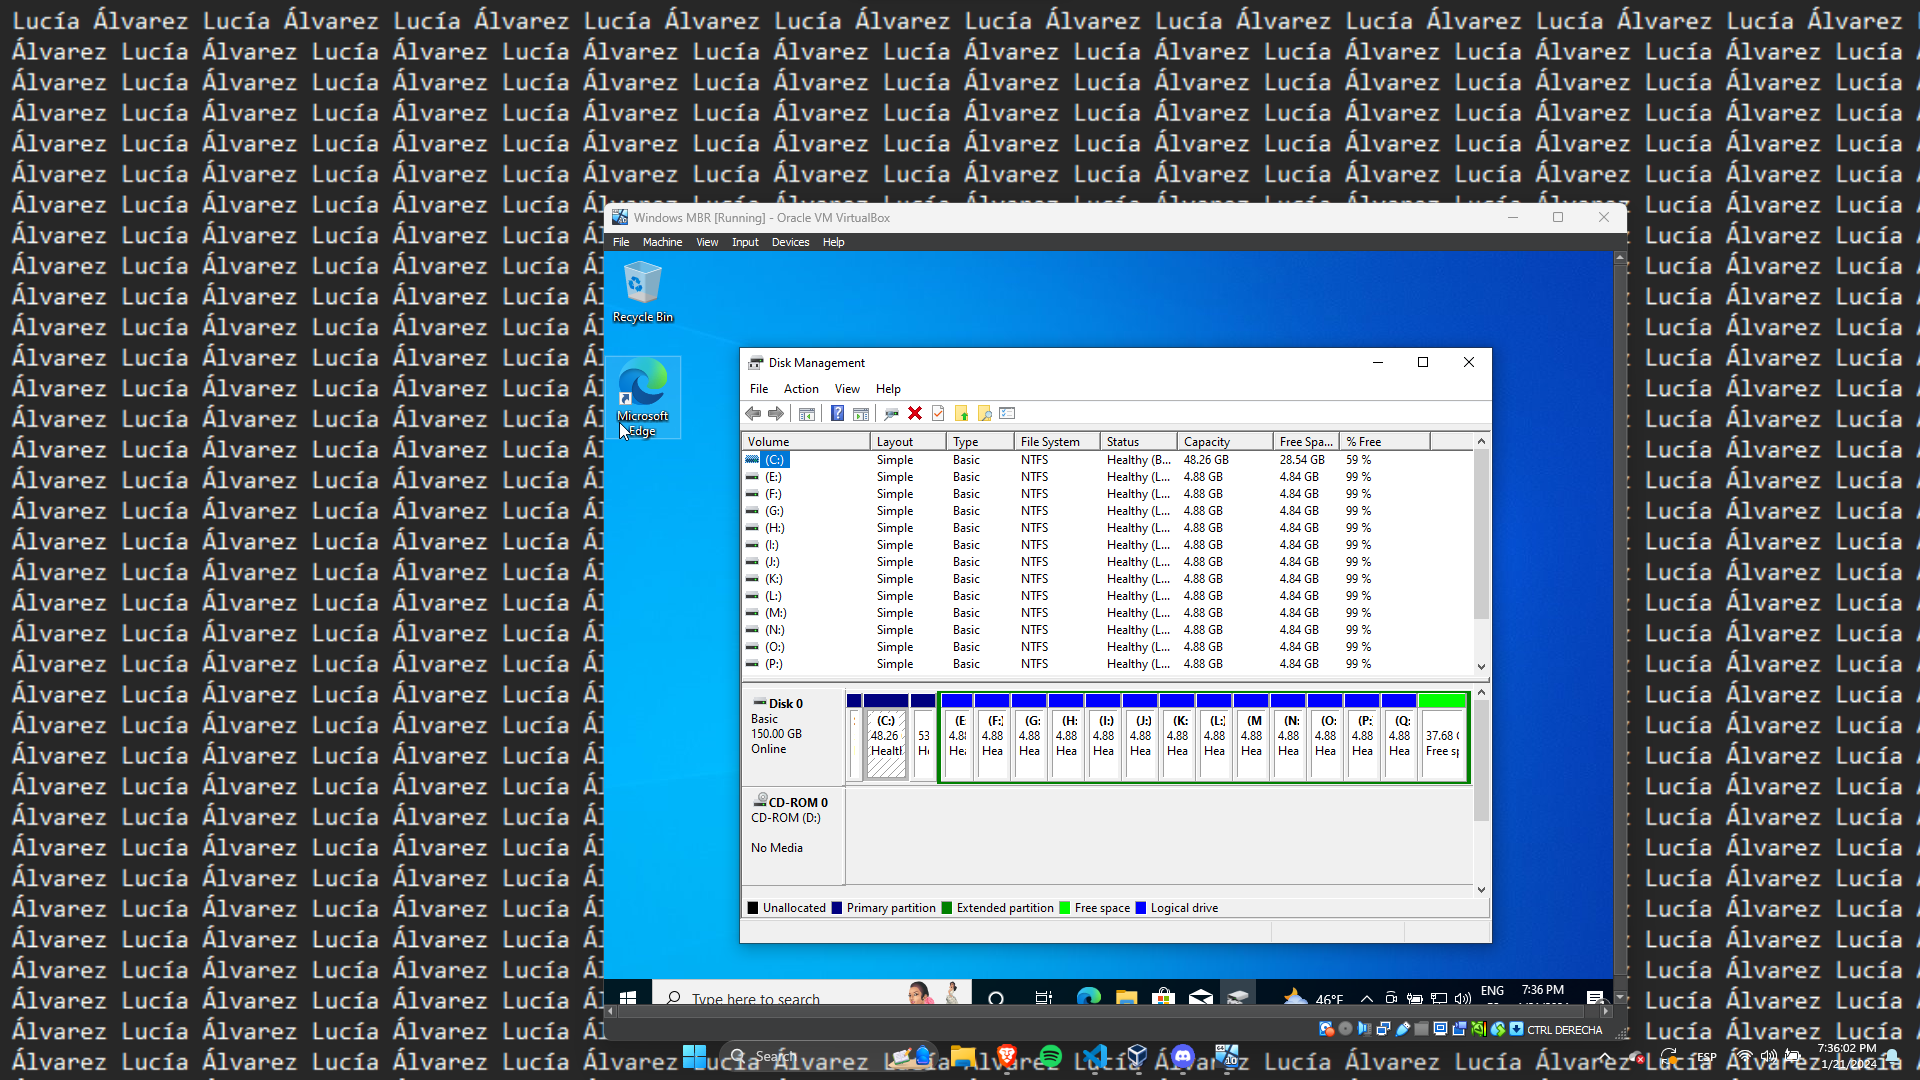Open the Devices menu in VirtualBox
The image size is (1920, 1080).
tap(790, 242)
